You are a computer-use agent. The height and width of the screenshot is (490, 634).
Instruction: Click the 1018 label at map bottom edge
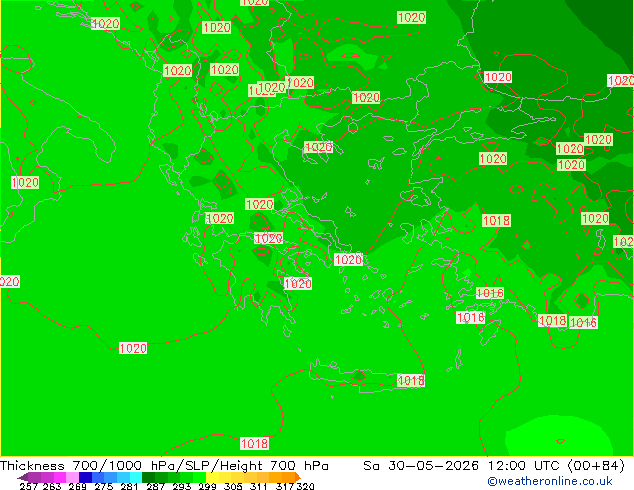point(254,444)
